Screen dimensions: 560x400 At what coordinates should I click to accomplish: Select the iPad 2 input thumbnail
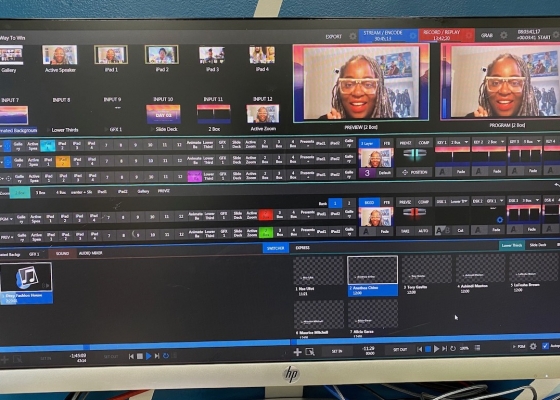pos(162,55)
